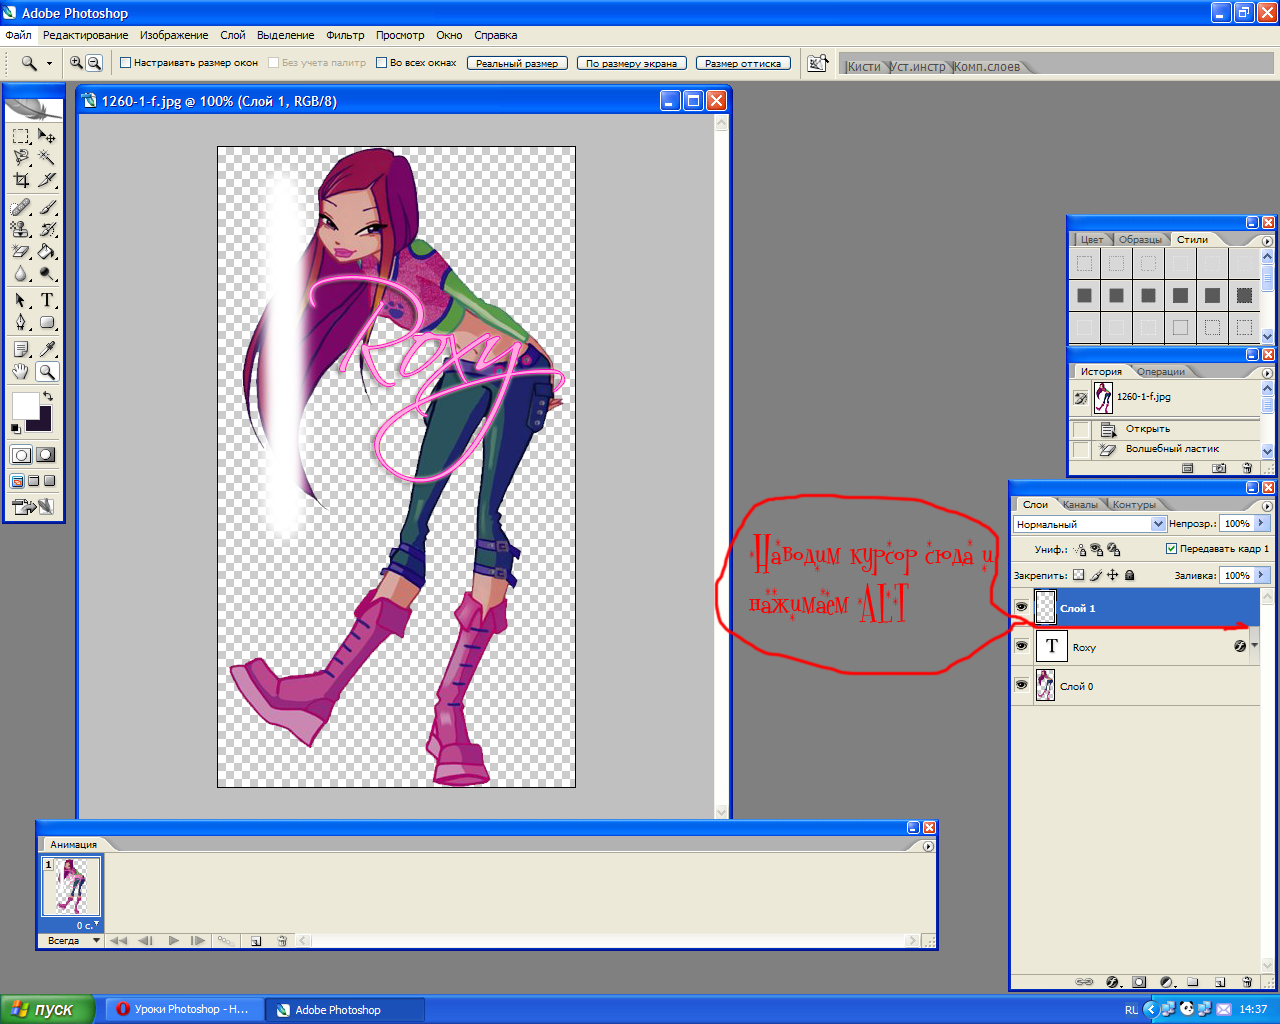Toggle lock all padlock in Layers panel

pos(1130,575)
